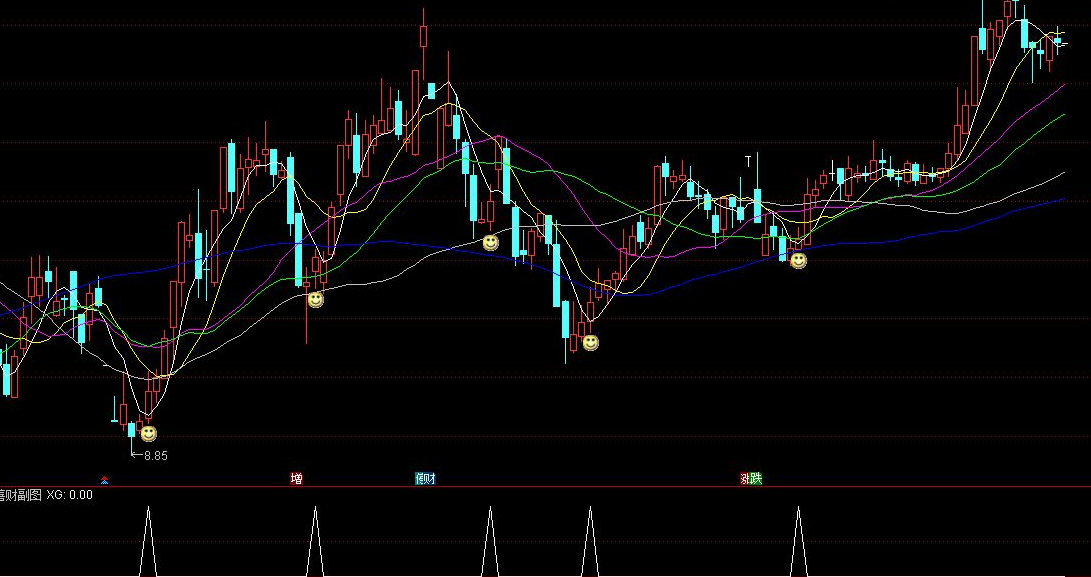Click the fourth smiley buy signal from left
1091x577 pixels.
(x=591, y=342)
